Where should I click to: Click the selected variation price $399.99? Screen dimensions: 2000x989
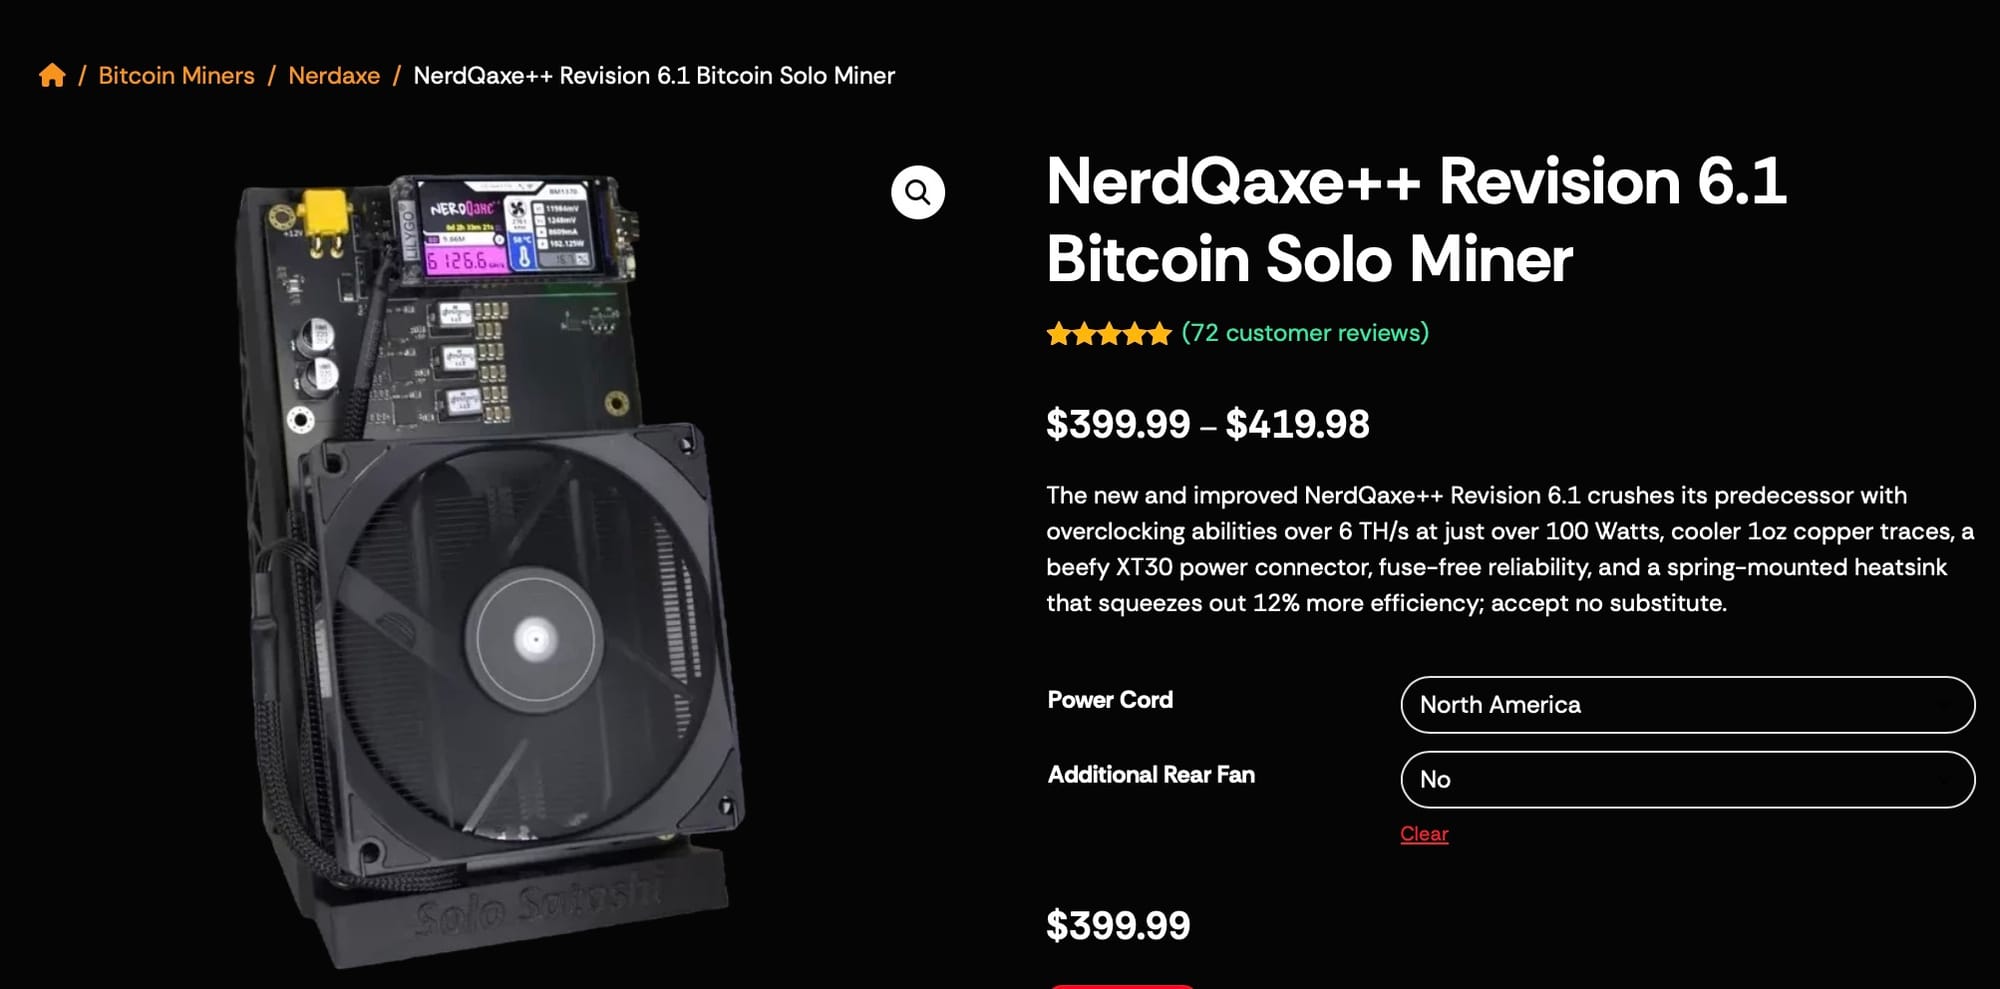pos(1118,926)
